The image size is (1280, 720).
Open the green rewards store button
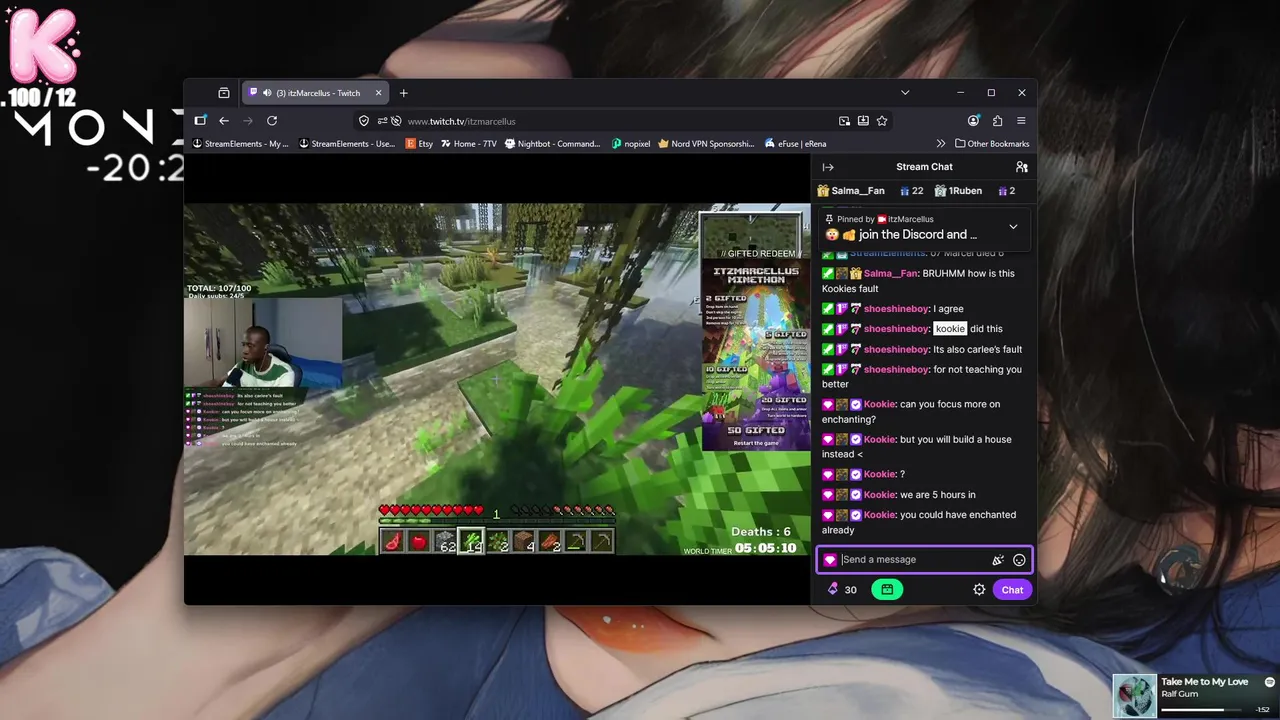[x=887, y=590]
